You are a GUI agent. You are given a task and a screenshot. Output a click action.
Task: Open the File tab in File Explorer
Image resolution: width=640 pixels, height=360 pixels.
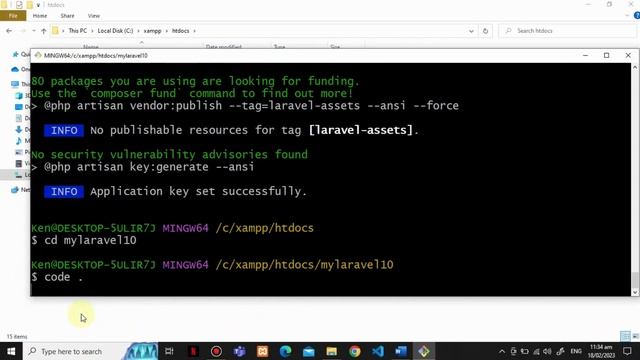13,16
